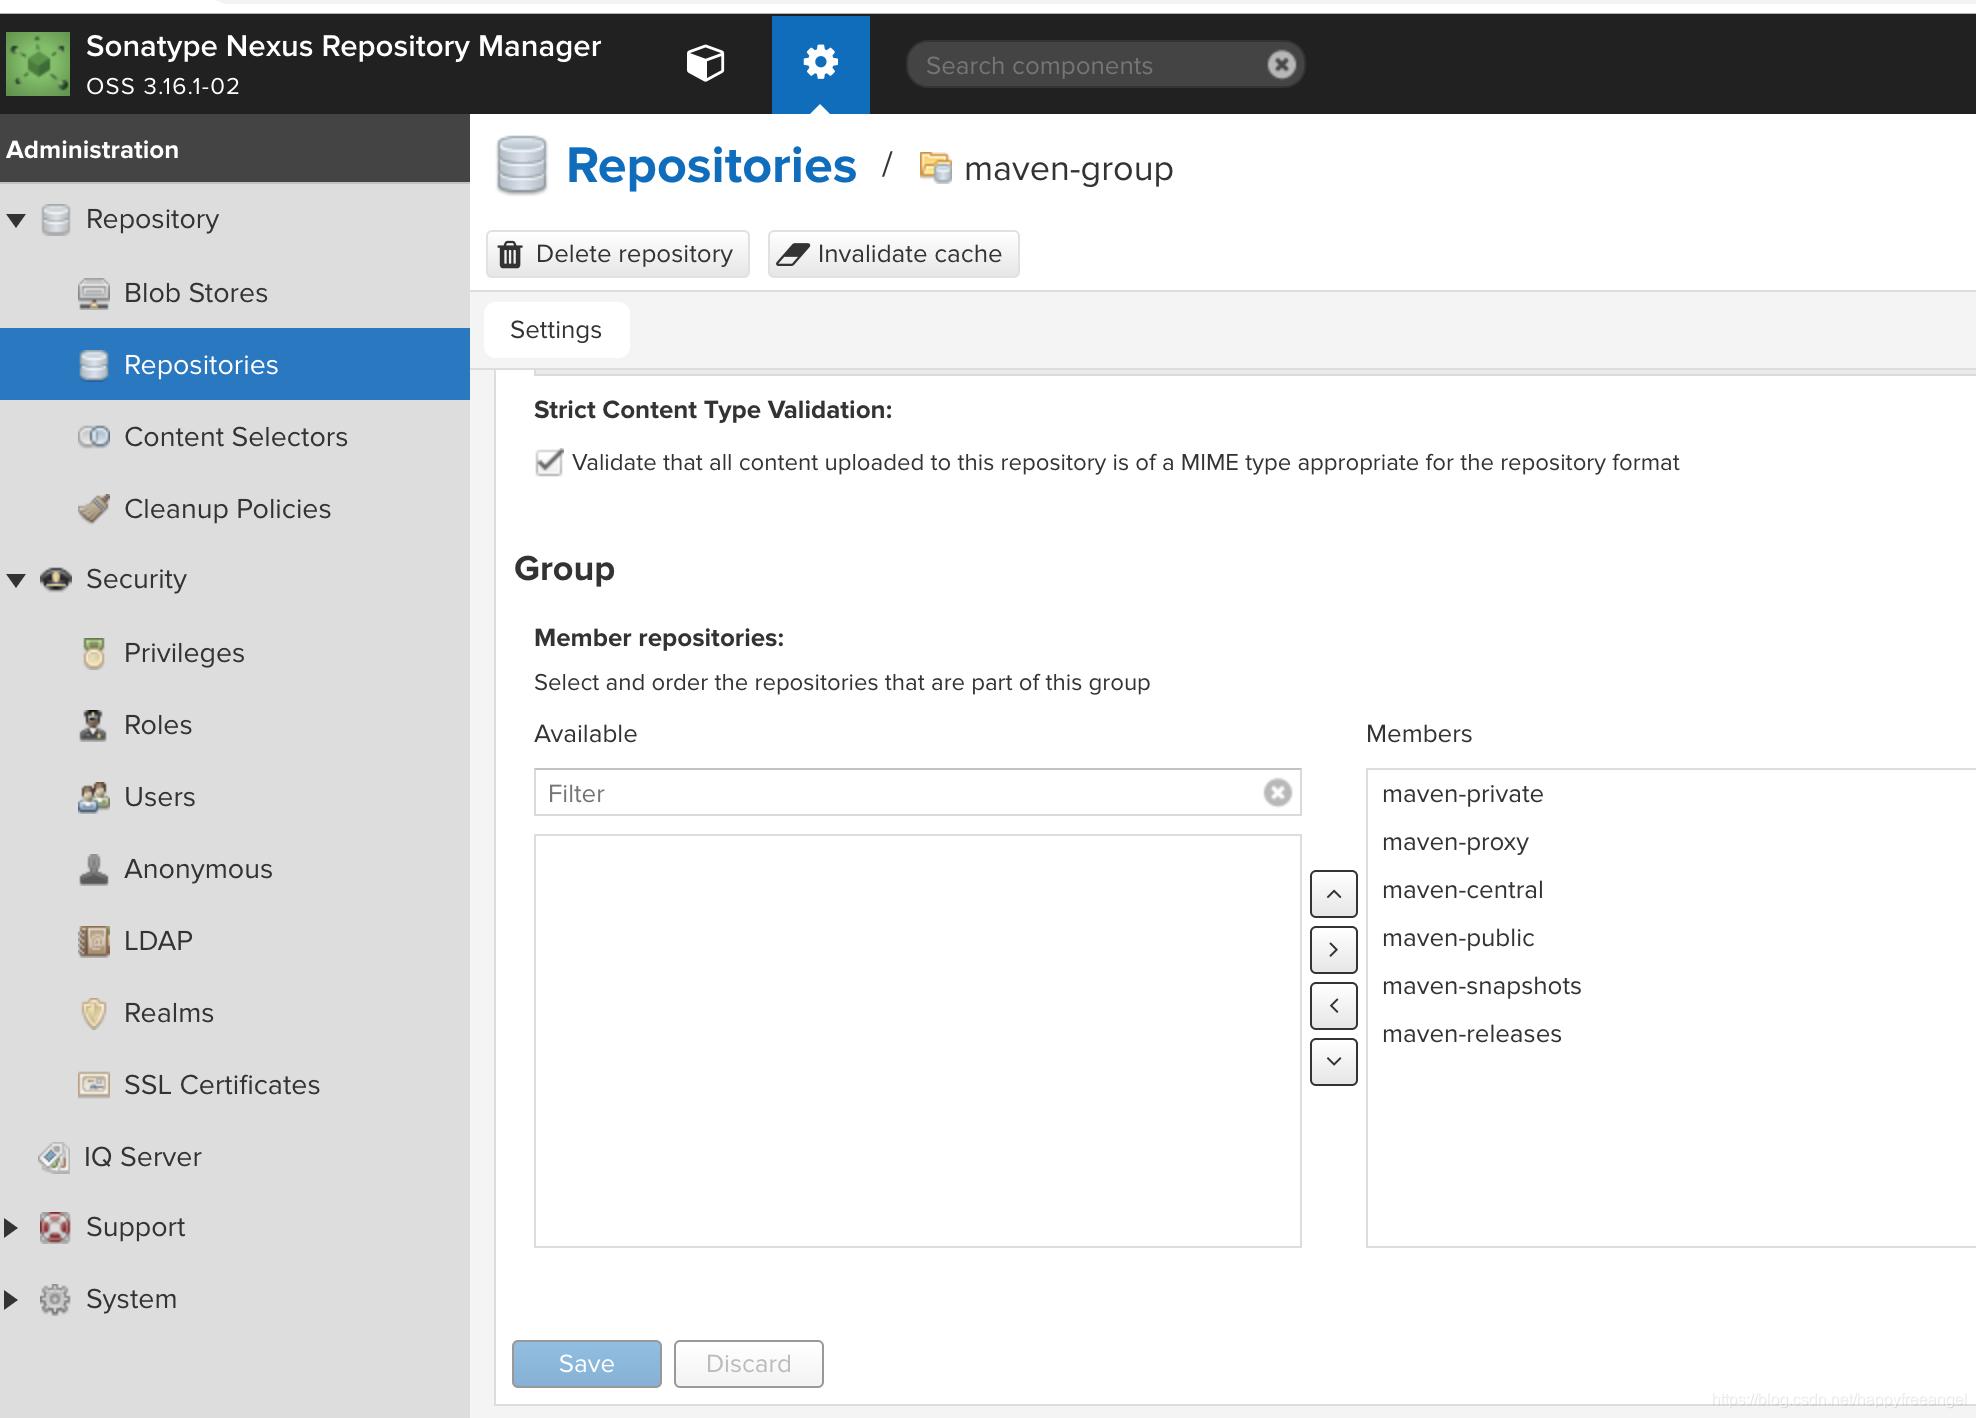The width and height of the screenshot is (1976, 1418).
Task: Open Cleanup Policies
Action: tap(235, 509)
